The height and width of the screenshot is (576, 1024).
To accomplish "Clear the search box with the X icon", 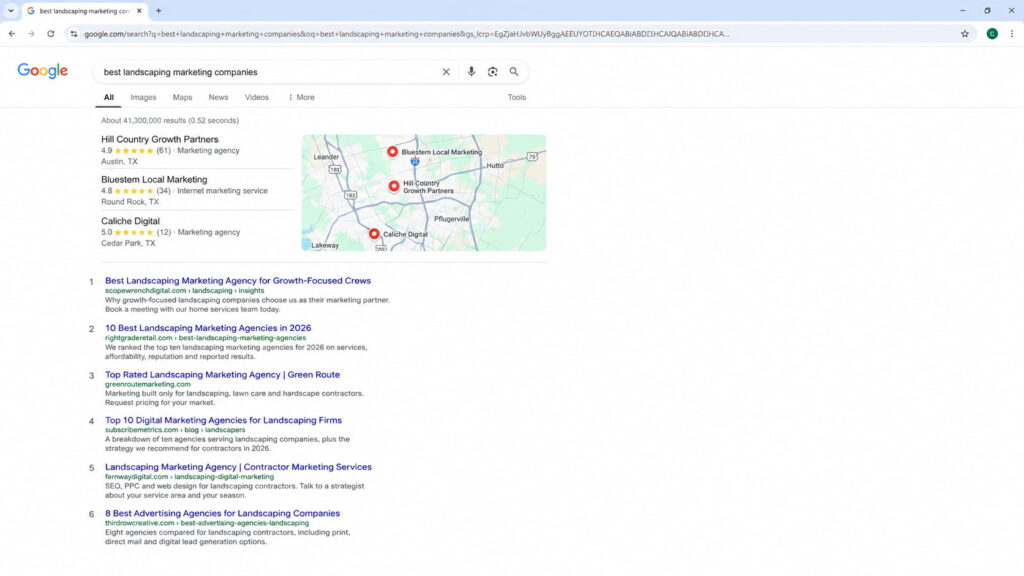I will point(446,72).
